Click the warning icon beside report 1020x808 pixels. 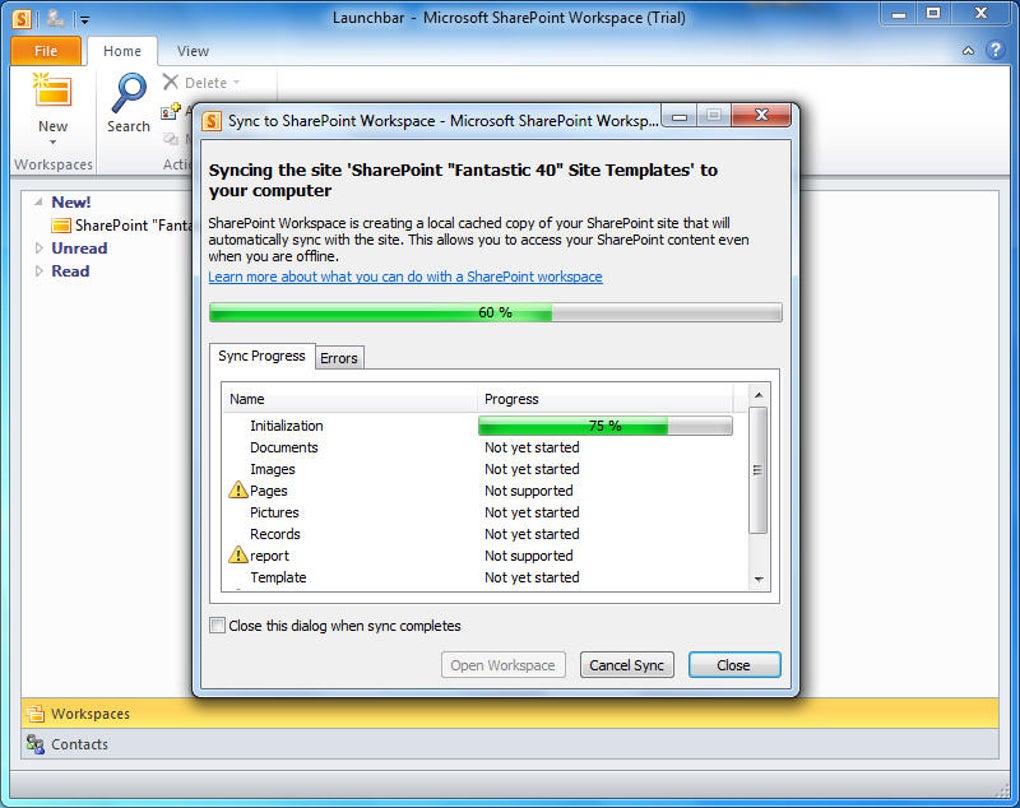tap(238, 555)
